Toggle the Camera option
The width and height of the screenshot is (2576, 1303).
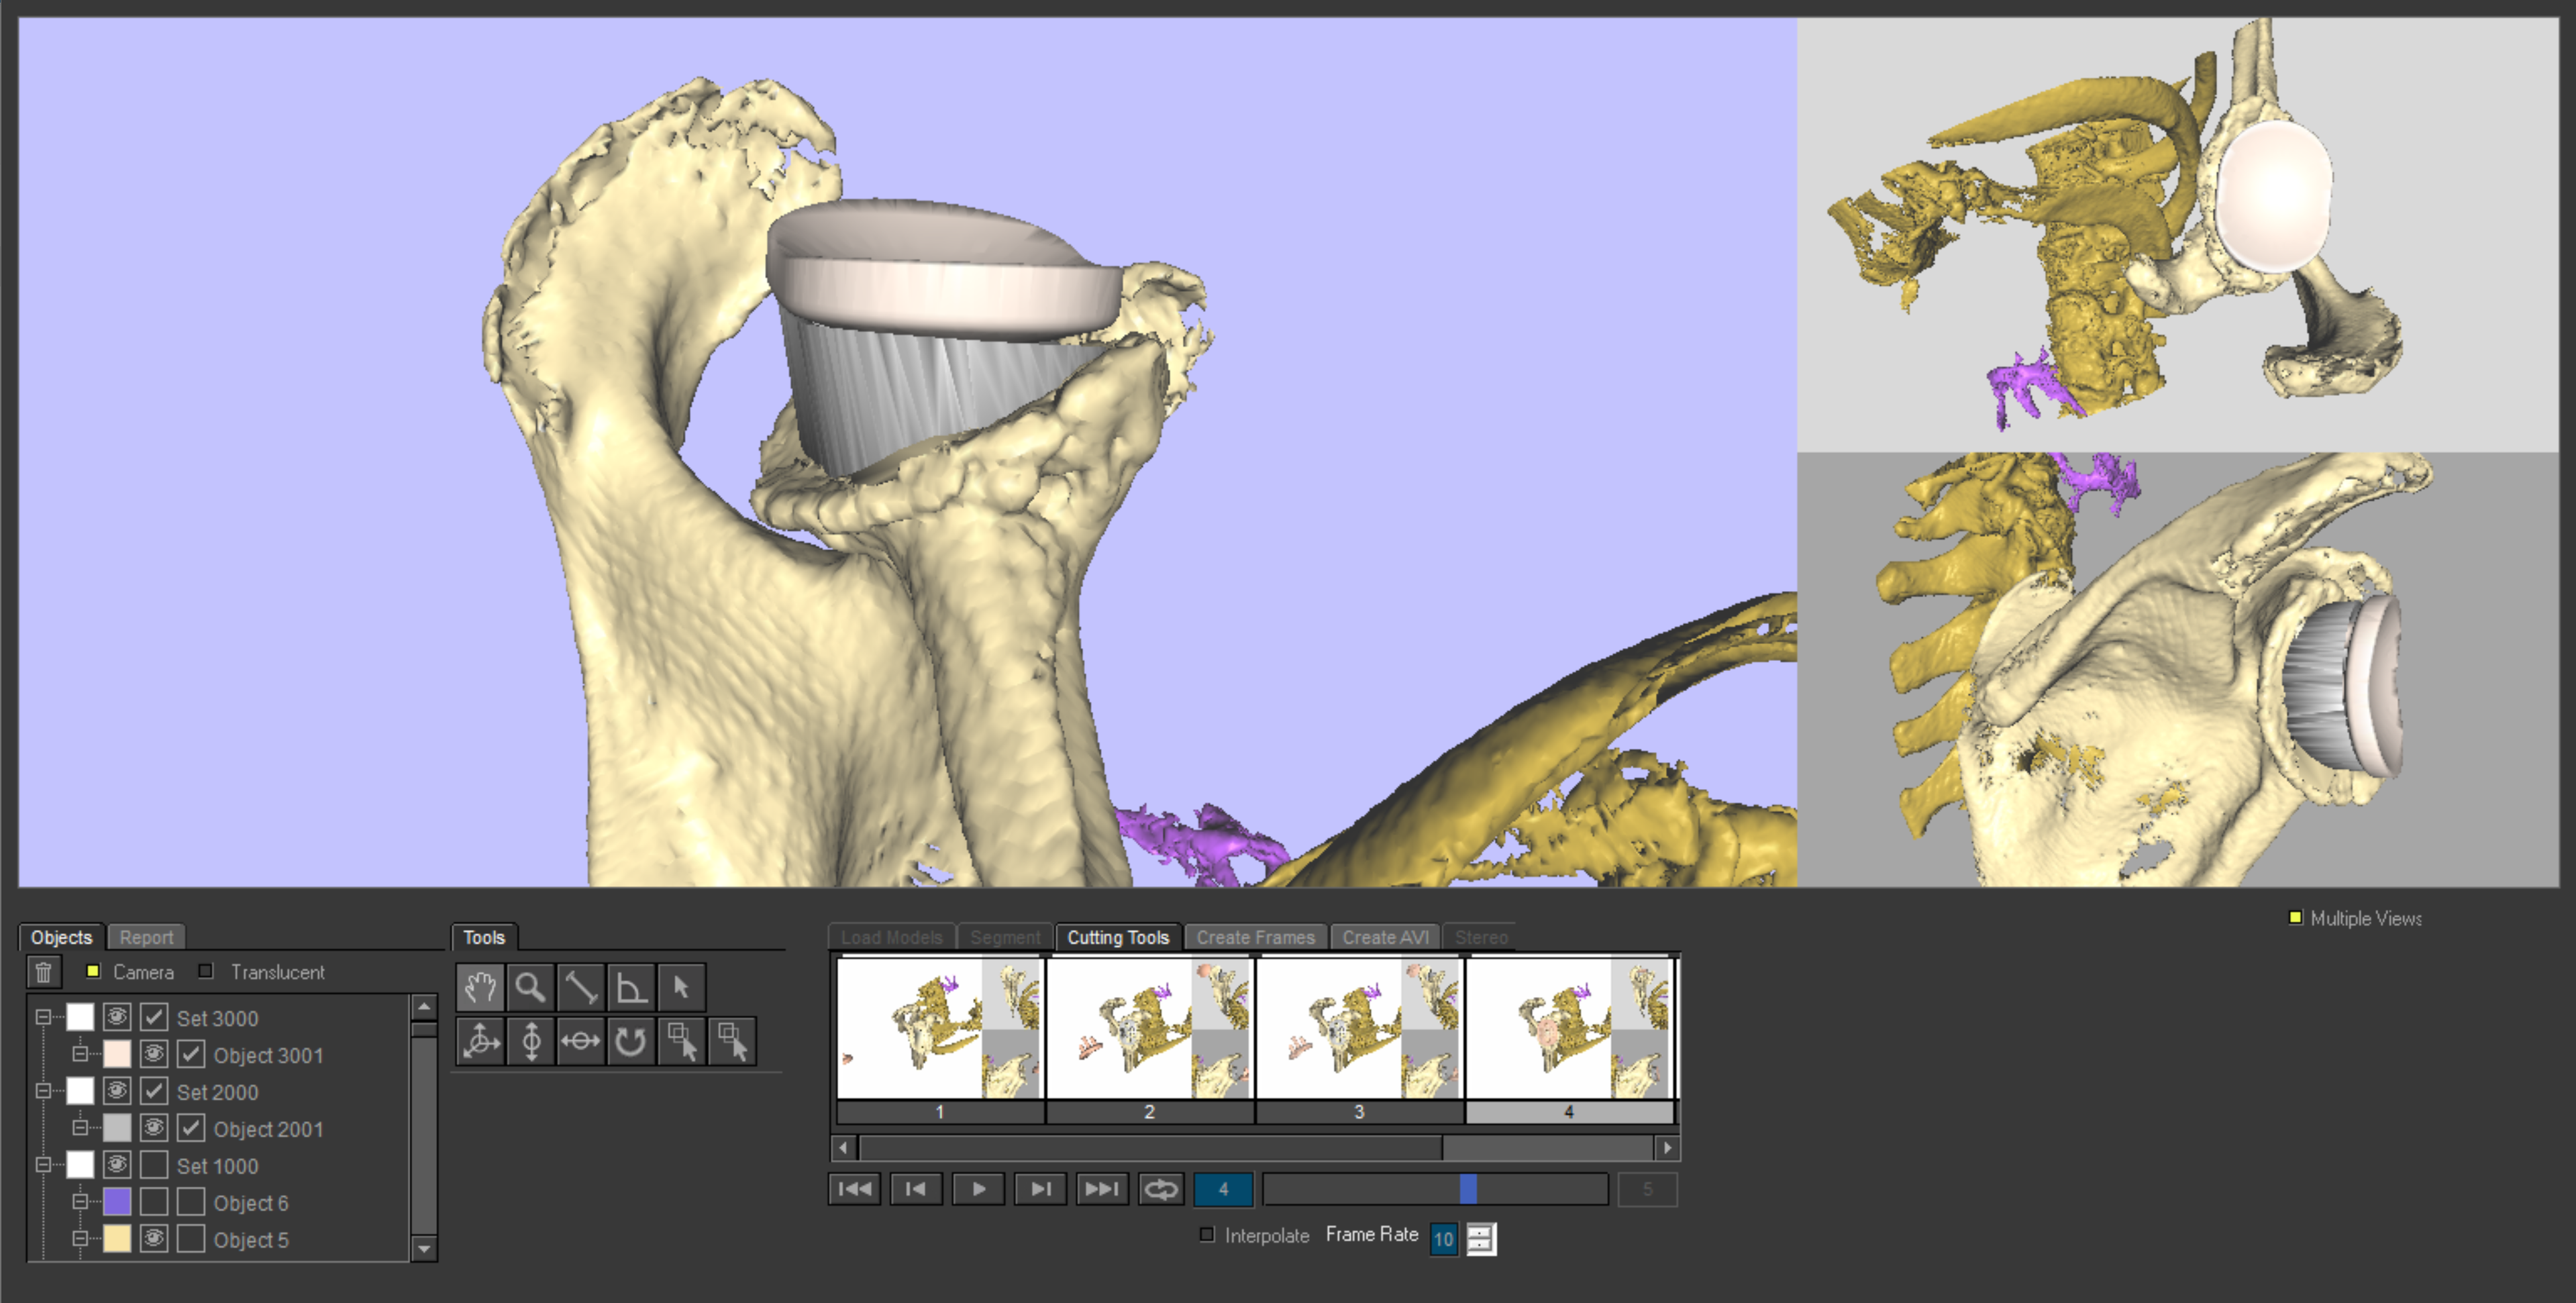pyautogui.click(x=93, y=971)
